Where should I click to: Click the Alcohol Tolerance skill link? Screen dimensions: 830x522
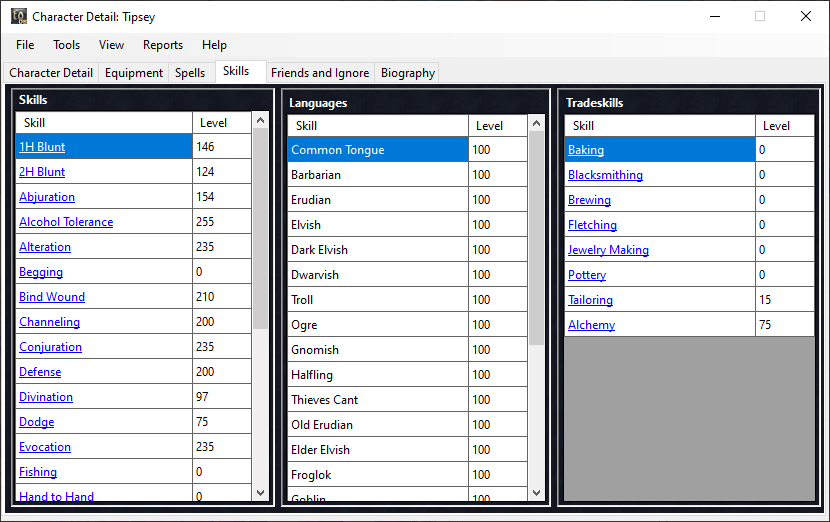pos(66,222)
